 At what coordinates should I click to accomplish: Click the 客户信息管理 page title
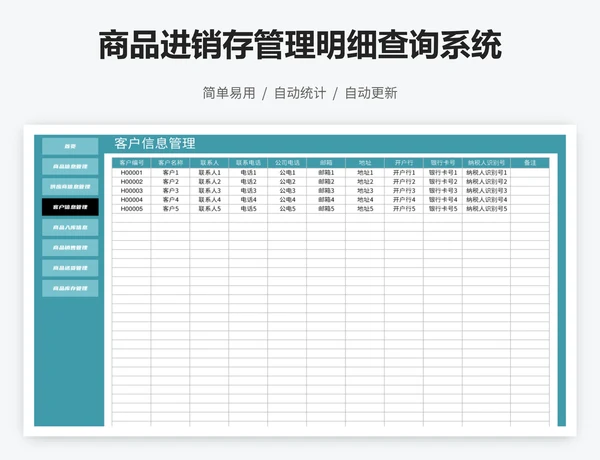(x=155, y=144)
